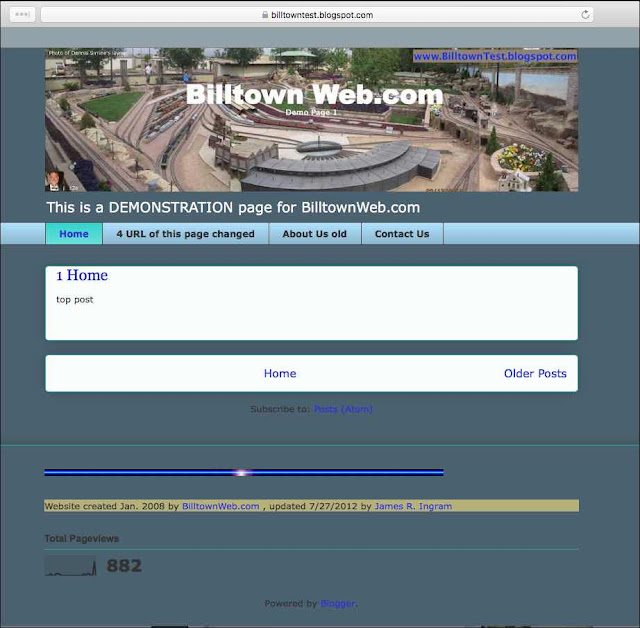Image resolution: width=640 pixels, height=628 pixels.
Task: Click the 'top post' text
Action: [x=75, y=300]
